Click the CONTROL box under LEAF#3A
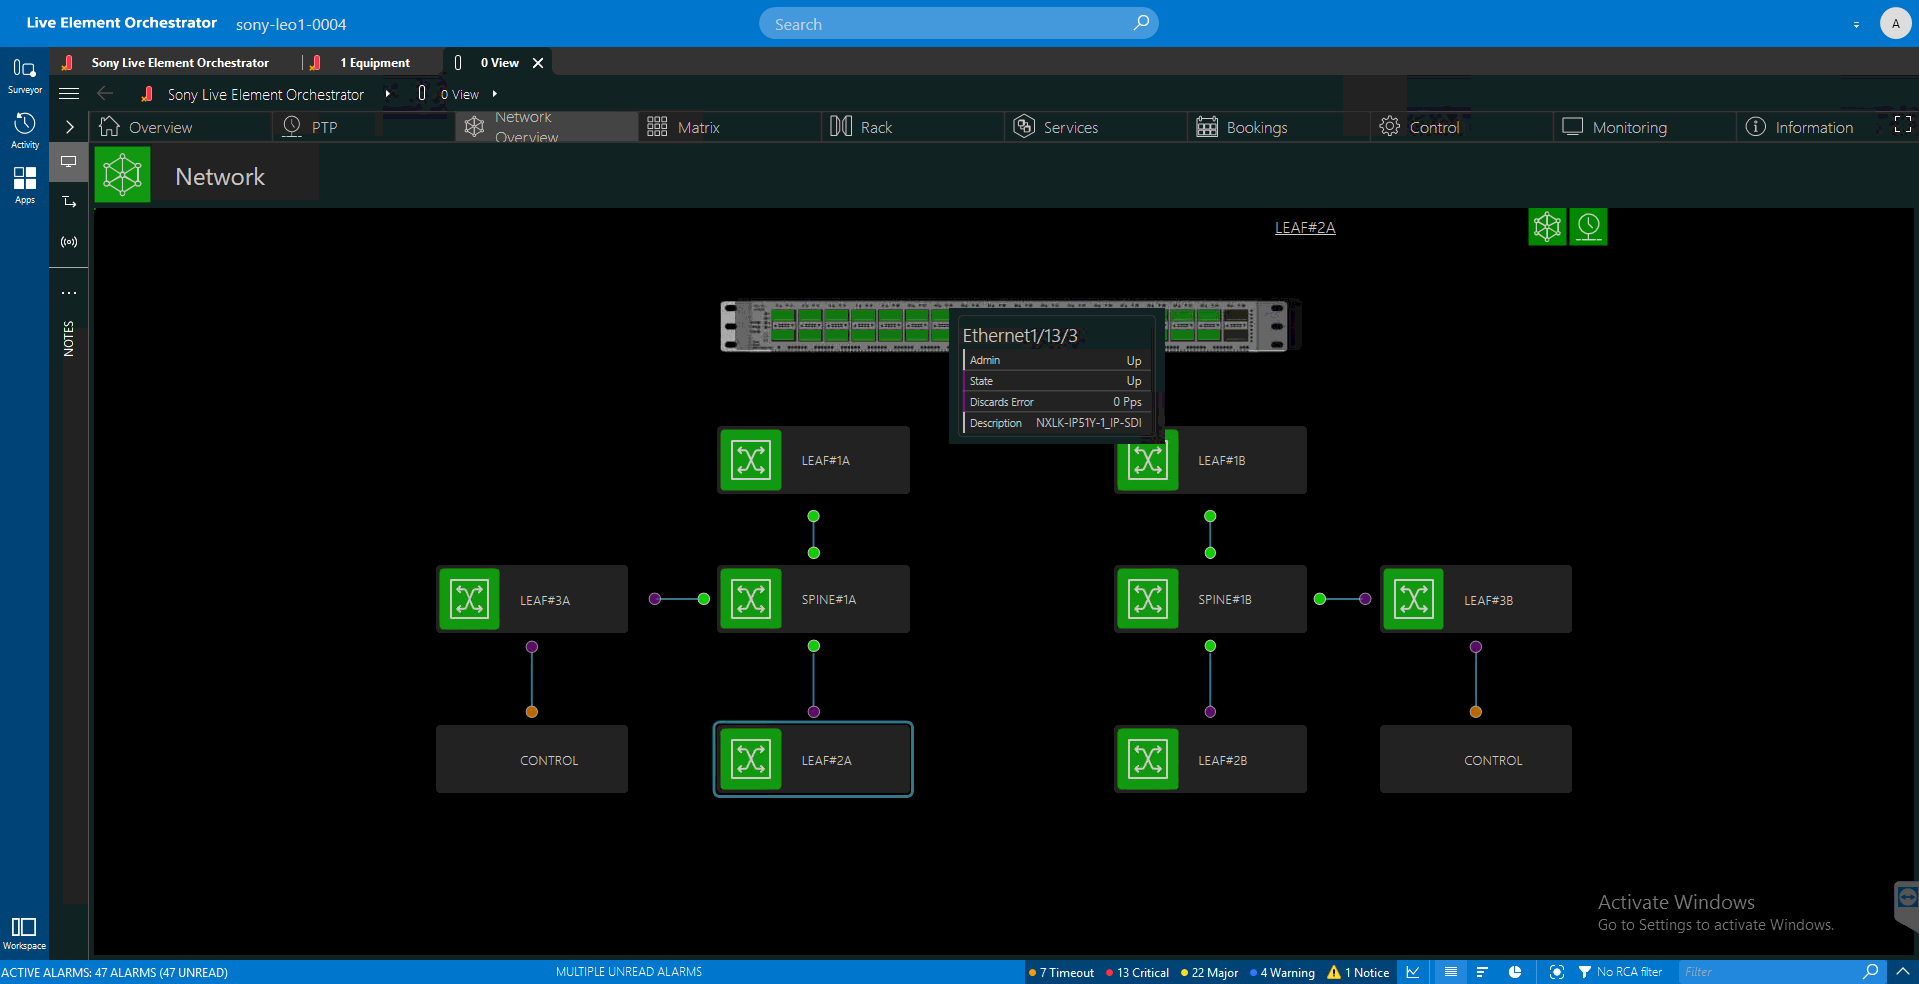The image size is (1919, 984). point(532,759)
